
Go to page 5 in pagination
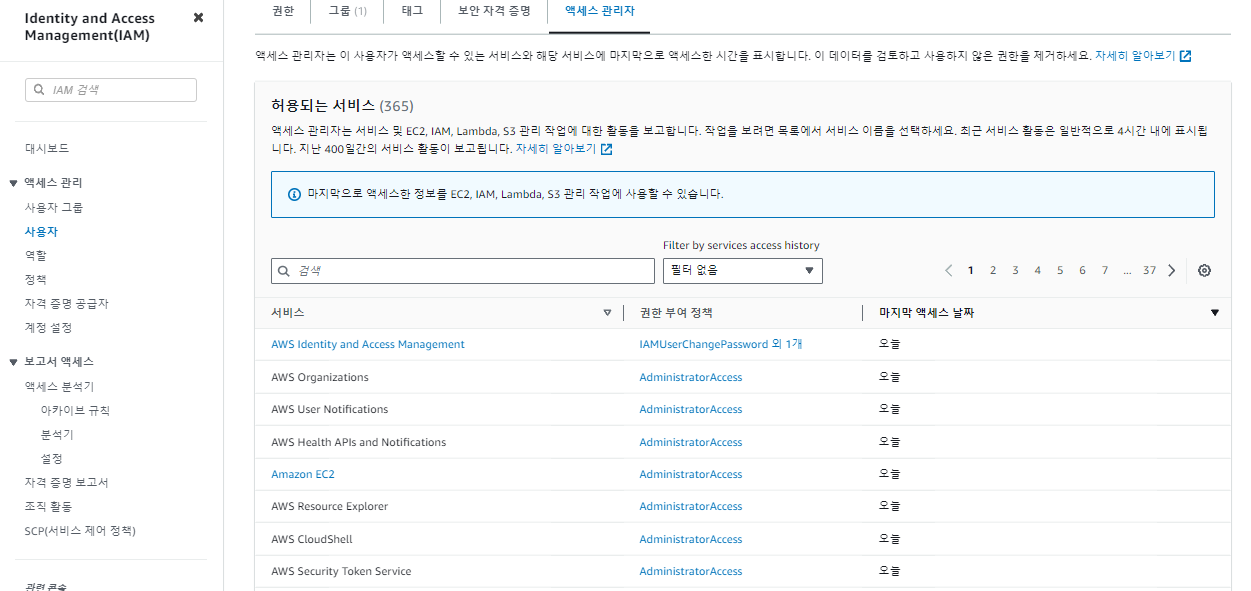(1060, 271)
